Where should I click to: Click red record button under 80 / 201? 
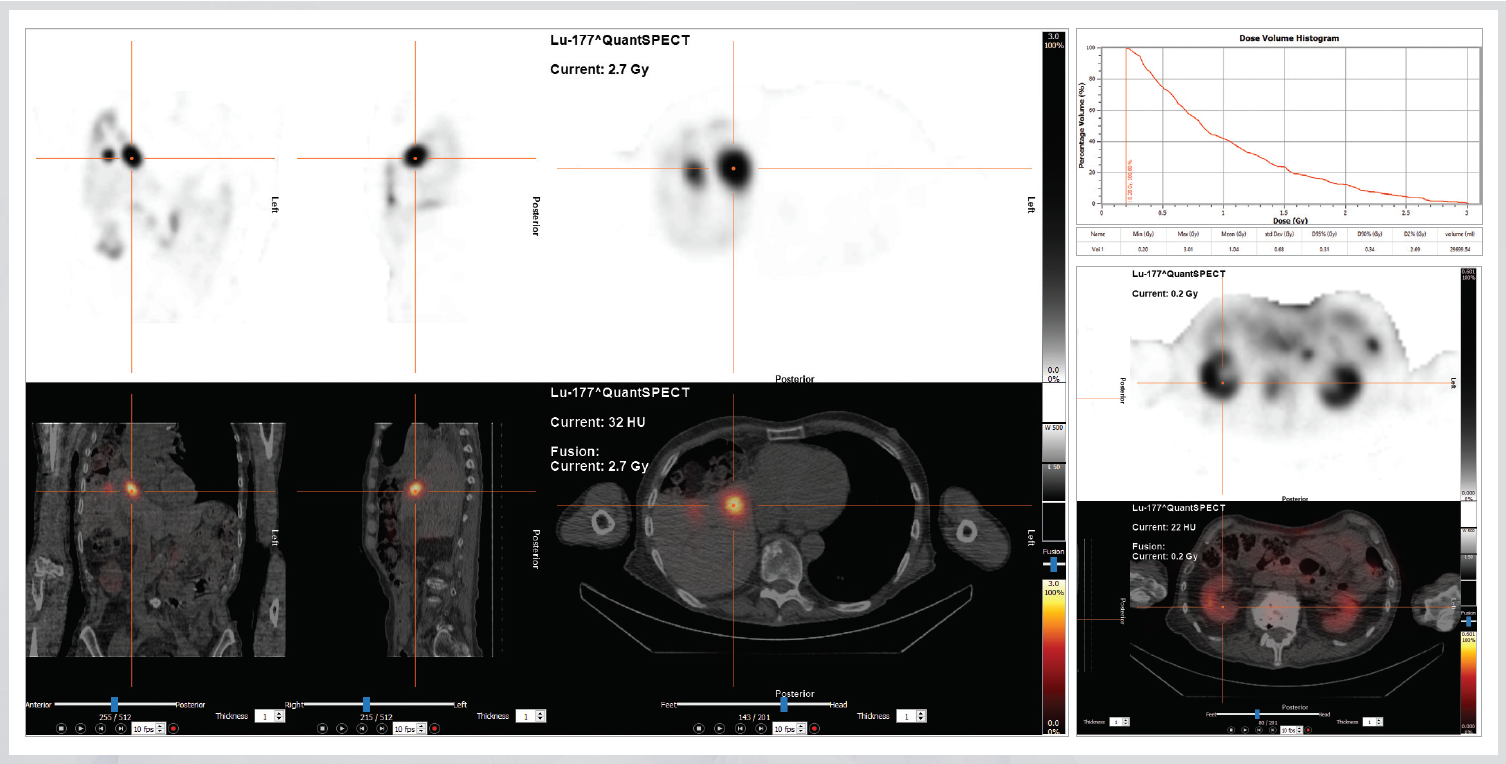1308,730
